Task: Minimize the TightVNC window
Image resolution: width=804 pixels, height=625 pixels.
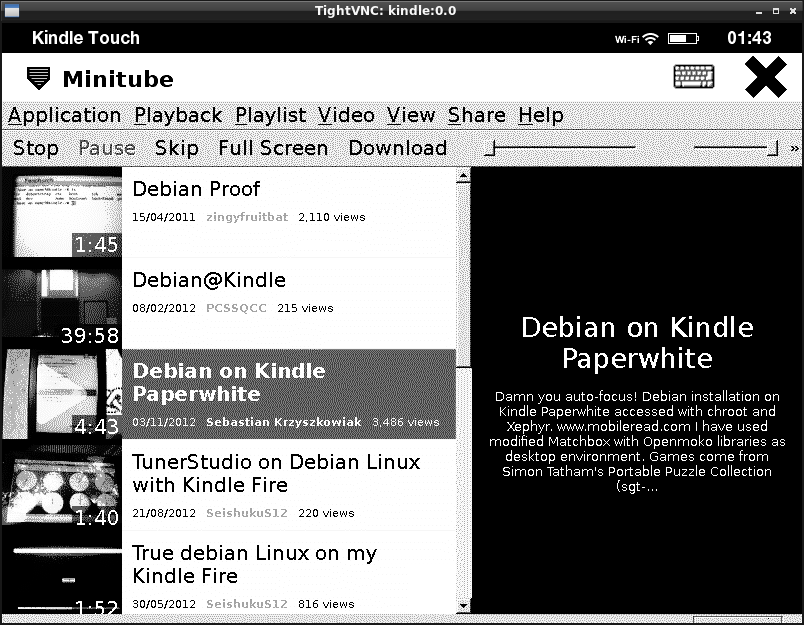Action: coord(759,11)
